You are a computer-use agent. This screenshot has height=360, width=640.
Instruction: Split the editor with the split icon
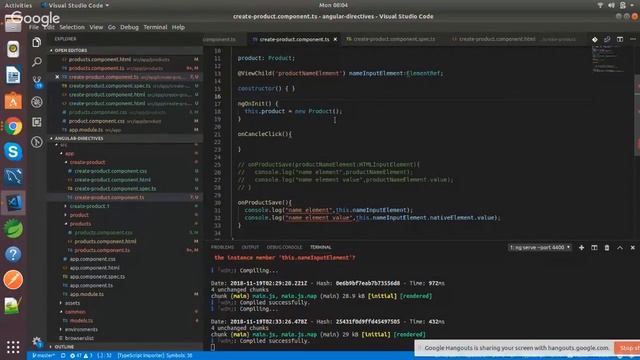click(620, 39)
